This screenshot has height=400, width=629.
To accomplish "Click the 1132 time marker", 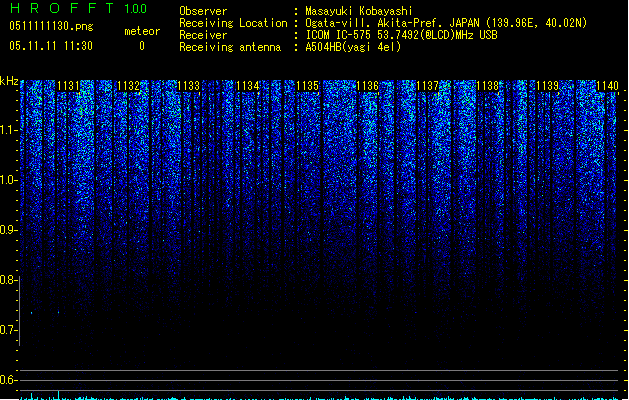I will [x=128, y=86].
